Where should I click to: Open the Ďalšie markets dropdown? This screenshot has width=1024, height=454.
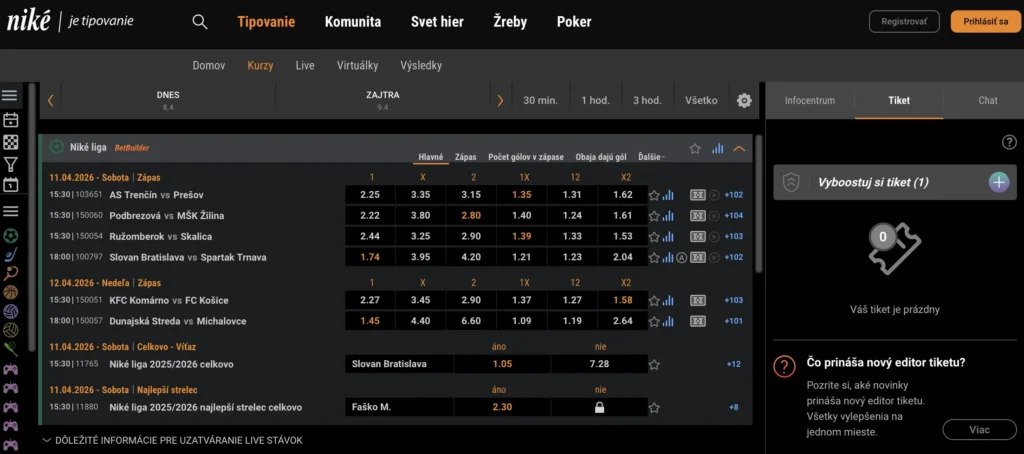point(651,157)
